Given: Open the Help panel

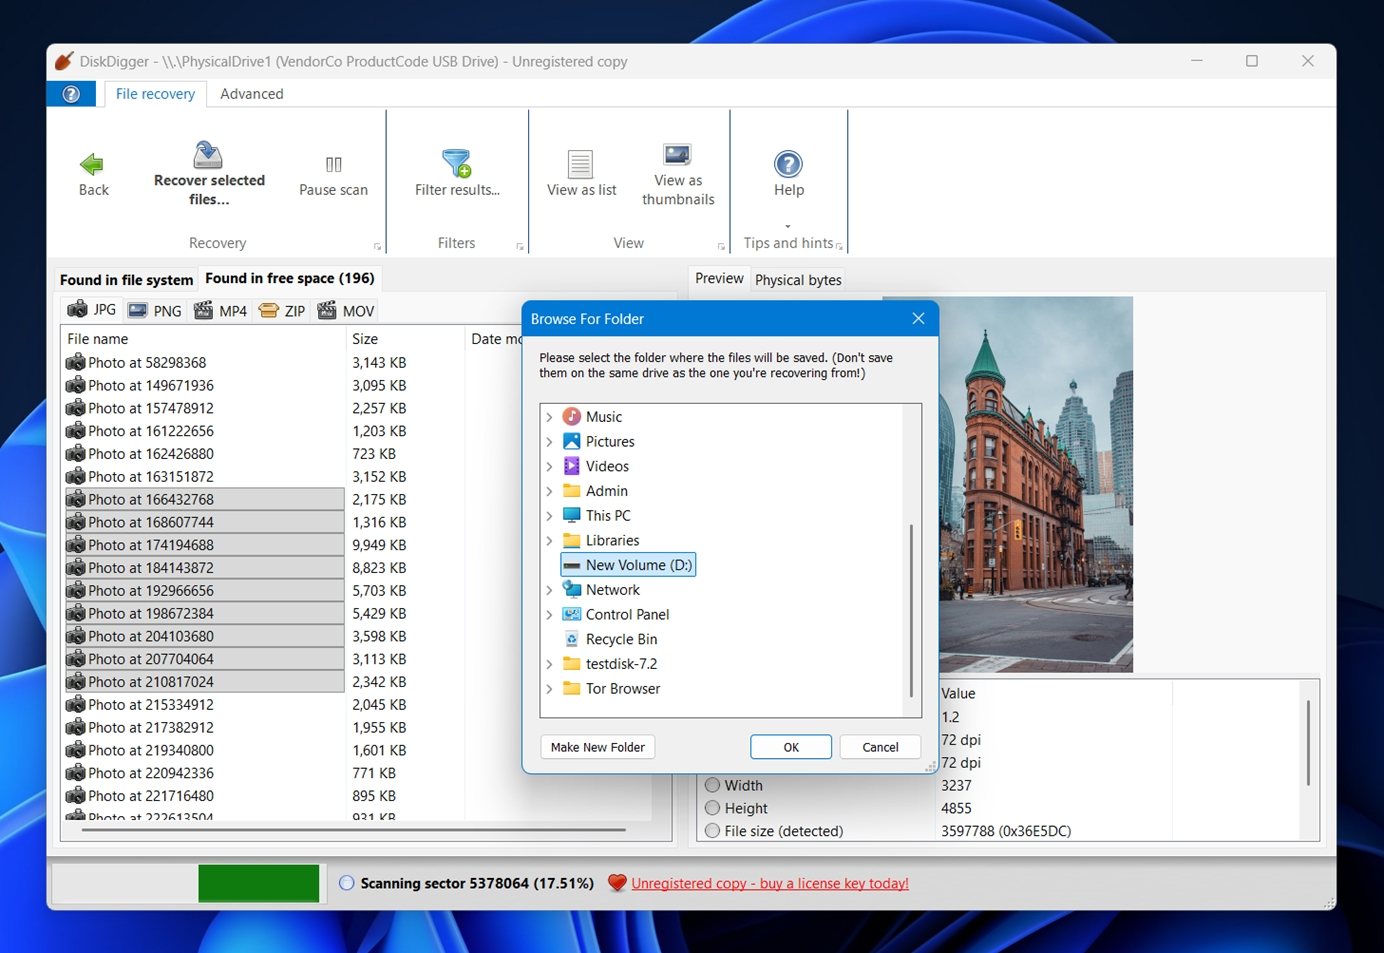Looking at the screenshot, I should [x=788, y=172].
